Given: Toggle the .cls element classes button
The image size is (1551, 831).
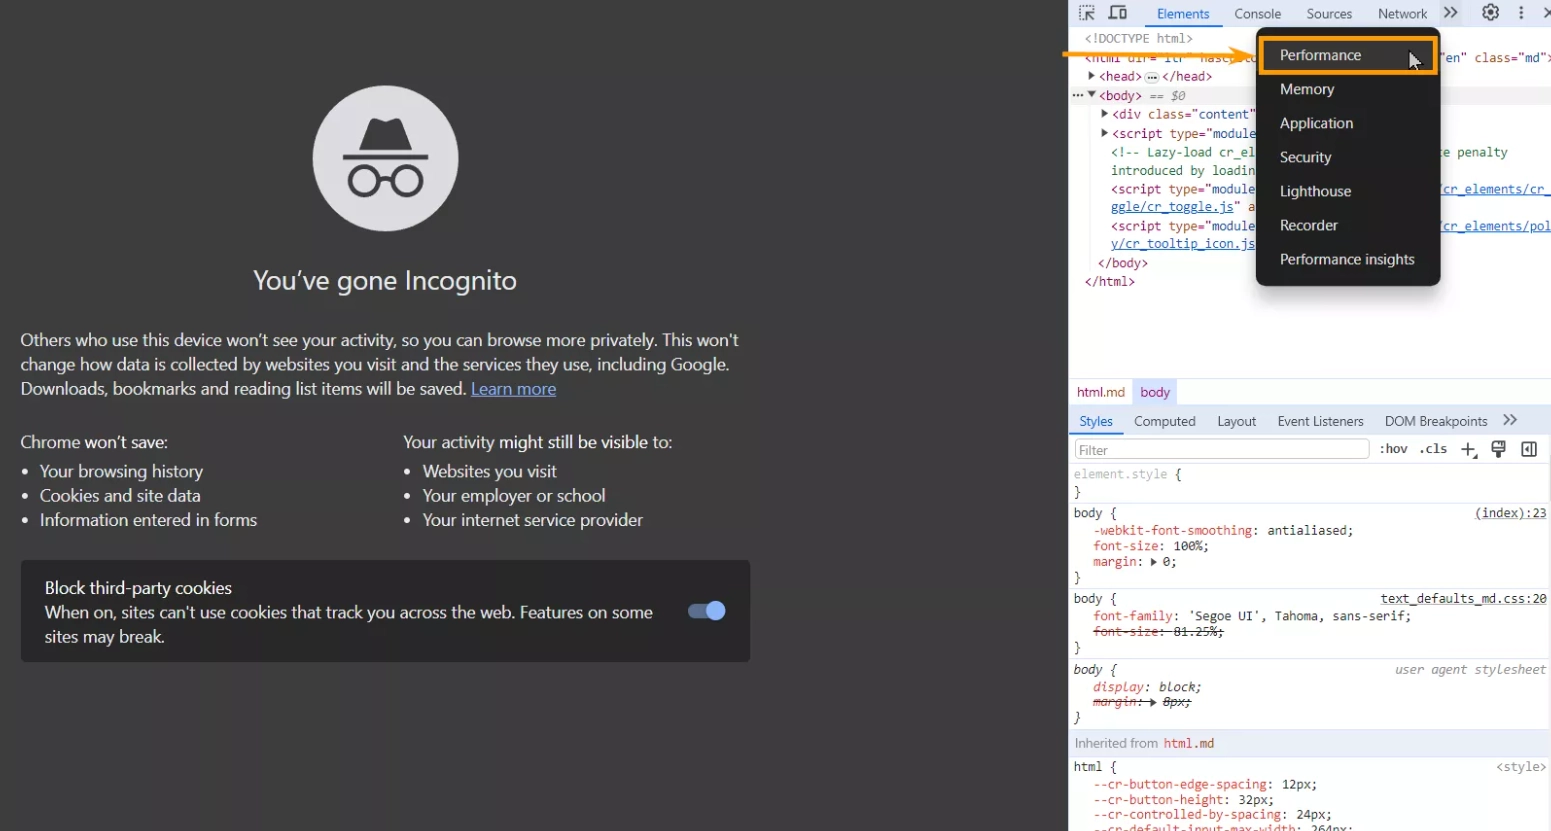Looking at the screenshot, I should pos(1433,449).
